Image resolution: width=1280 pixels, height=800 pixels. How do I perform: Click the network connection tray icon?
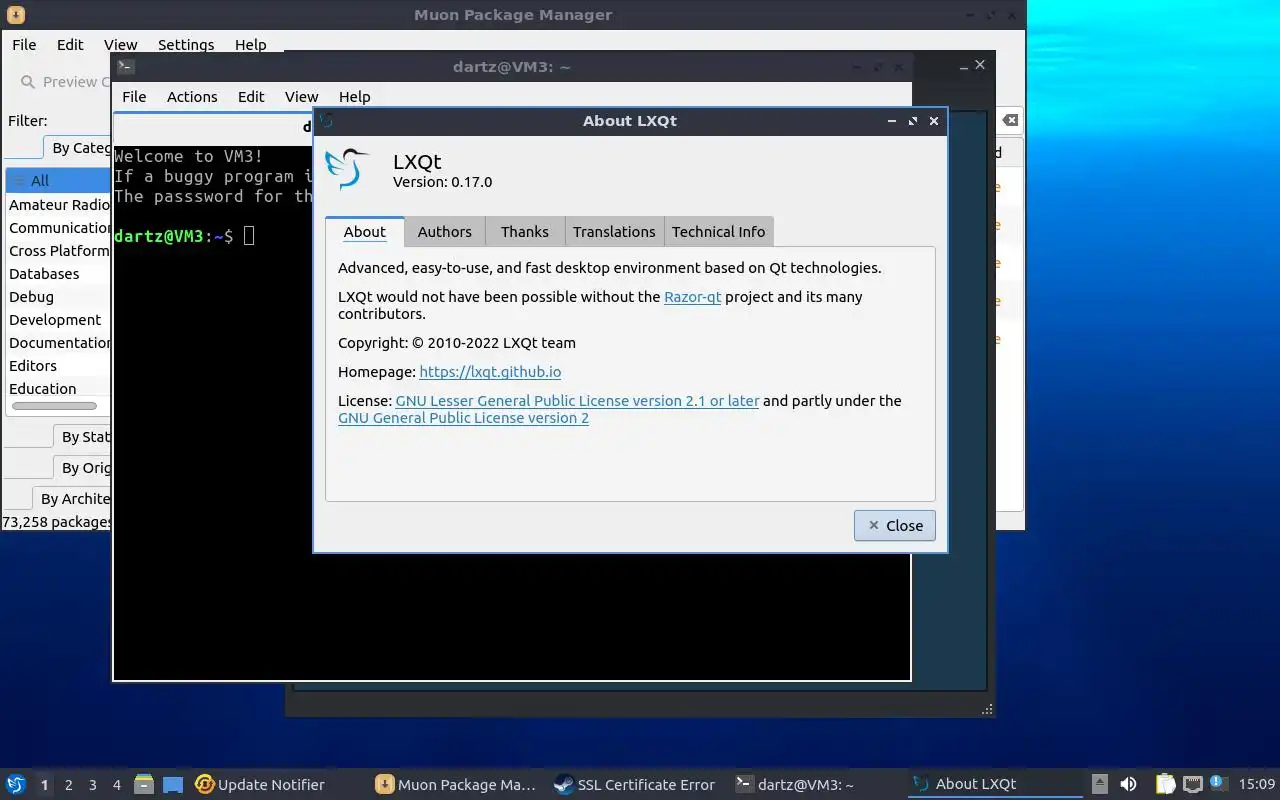point(1192,784)
